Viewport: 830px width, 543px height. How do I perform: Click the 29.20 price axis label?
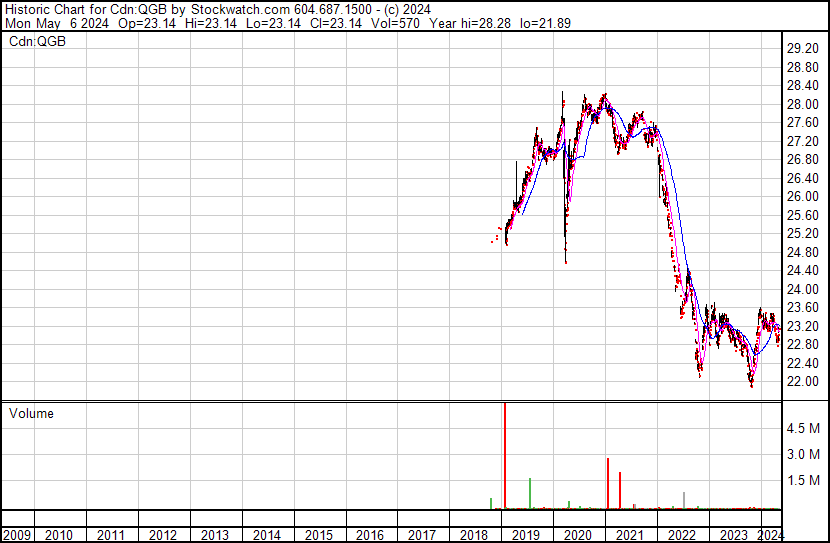point(804,49)
